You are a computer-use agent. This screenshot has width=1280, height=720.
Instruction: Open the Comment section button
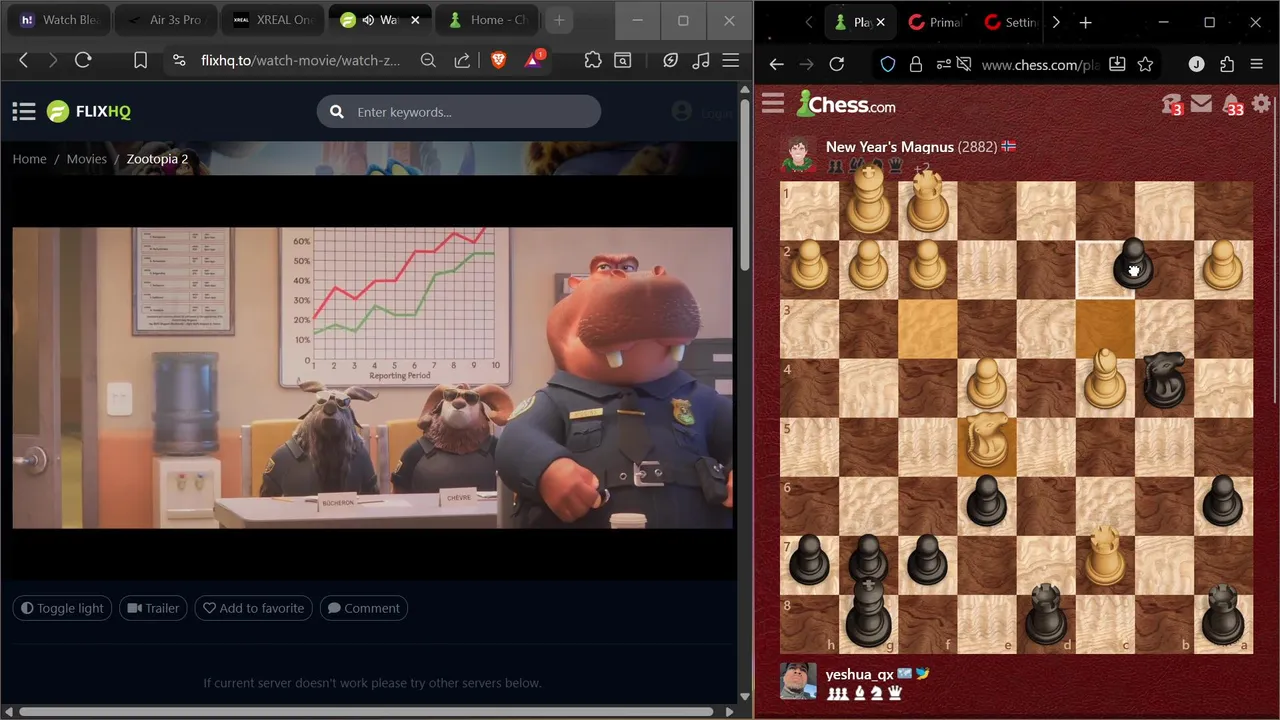[364, 608]
